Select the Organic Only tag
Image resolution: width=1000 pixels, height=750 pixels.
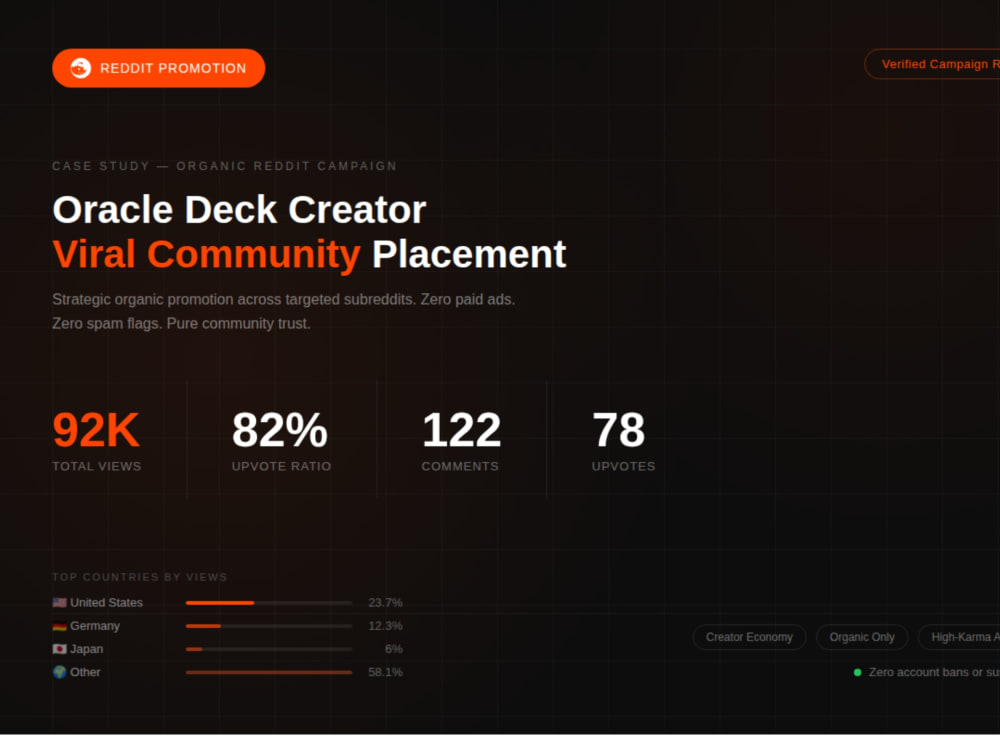click(x=862, y=637)
